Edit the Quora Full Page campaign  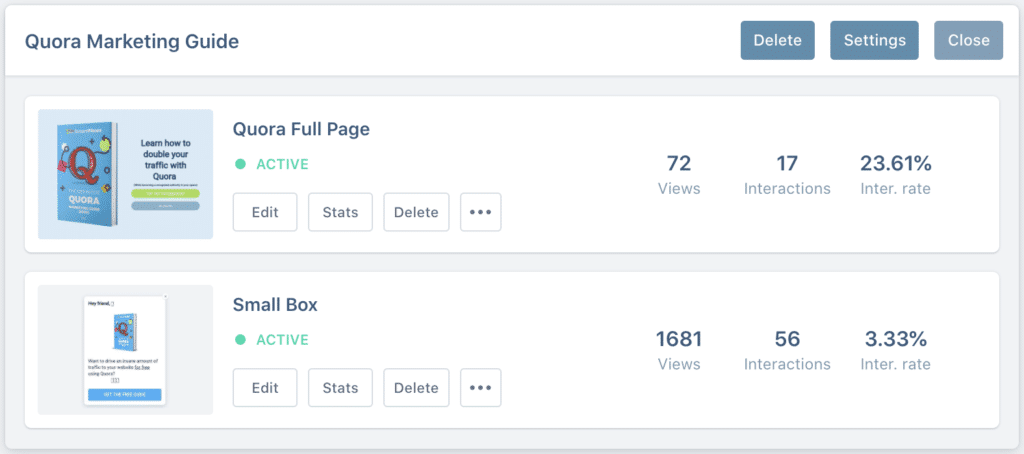265,212
